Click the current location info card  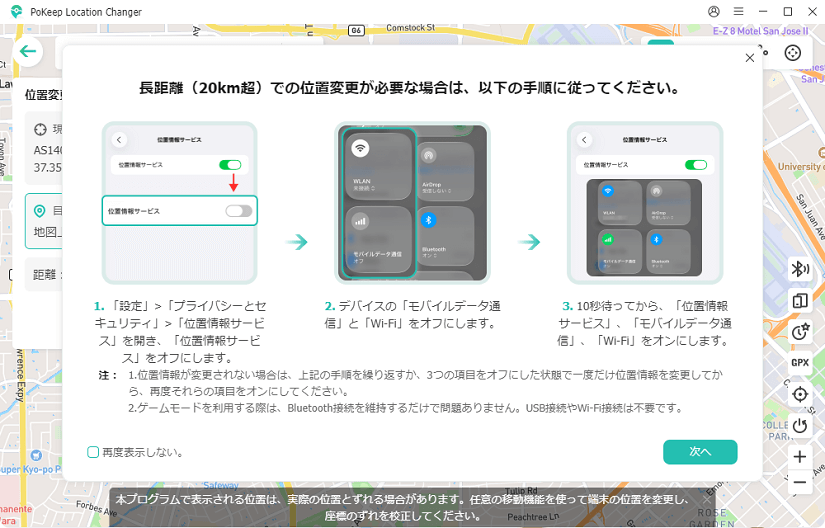(x=45, y=148)
